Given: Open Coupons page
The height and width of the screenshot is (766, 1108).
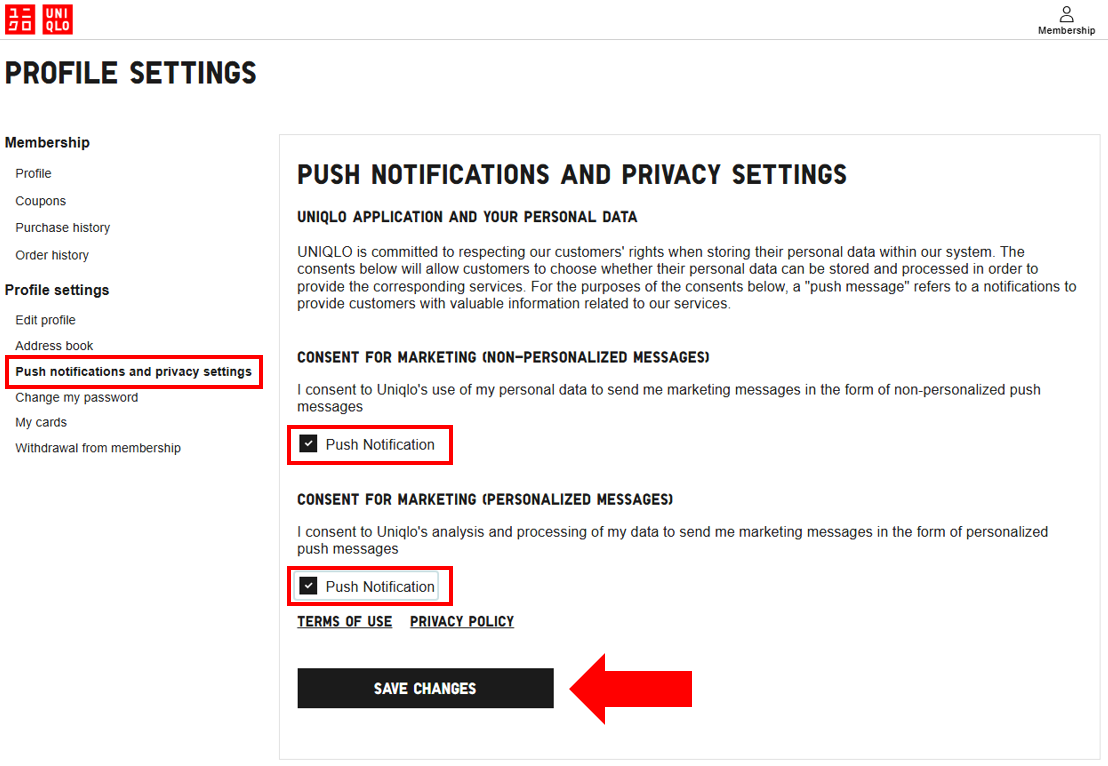Looking at the screenshot, I should pos(40,201).
